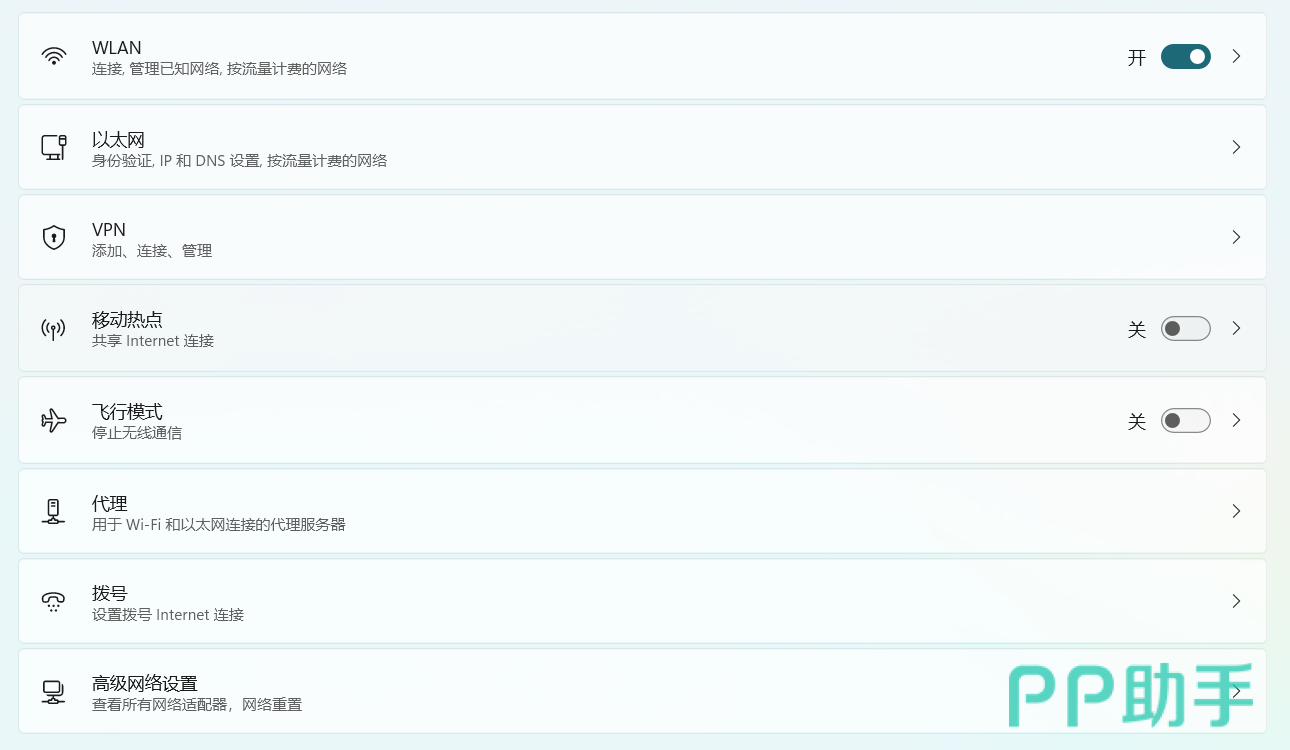Open 以太网 details with the chevron arrow
The height and width of the screenshot is (750, 1290).
click(x=1237, y=147)
